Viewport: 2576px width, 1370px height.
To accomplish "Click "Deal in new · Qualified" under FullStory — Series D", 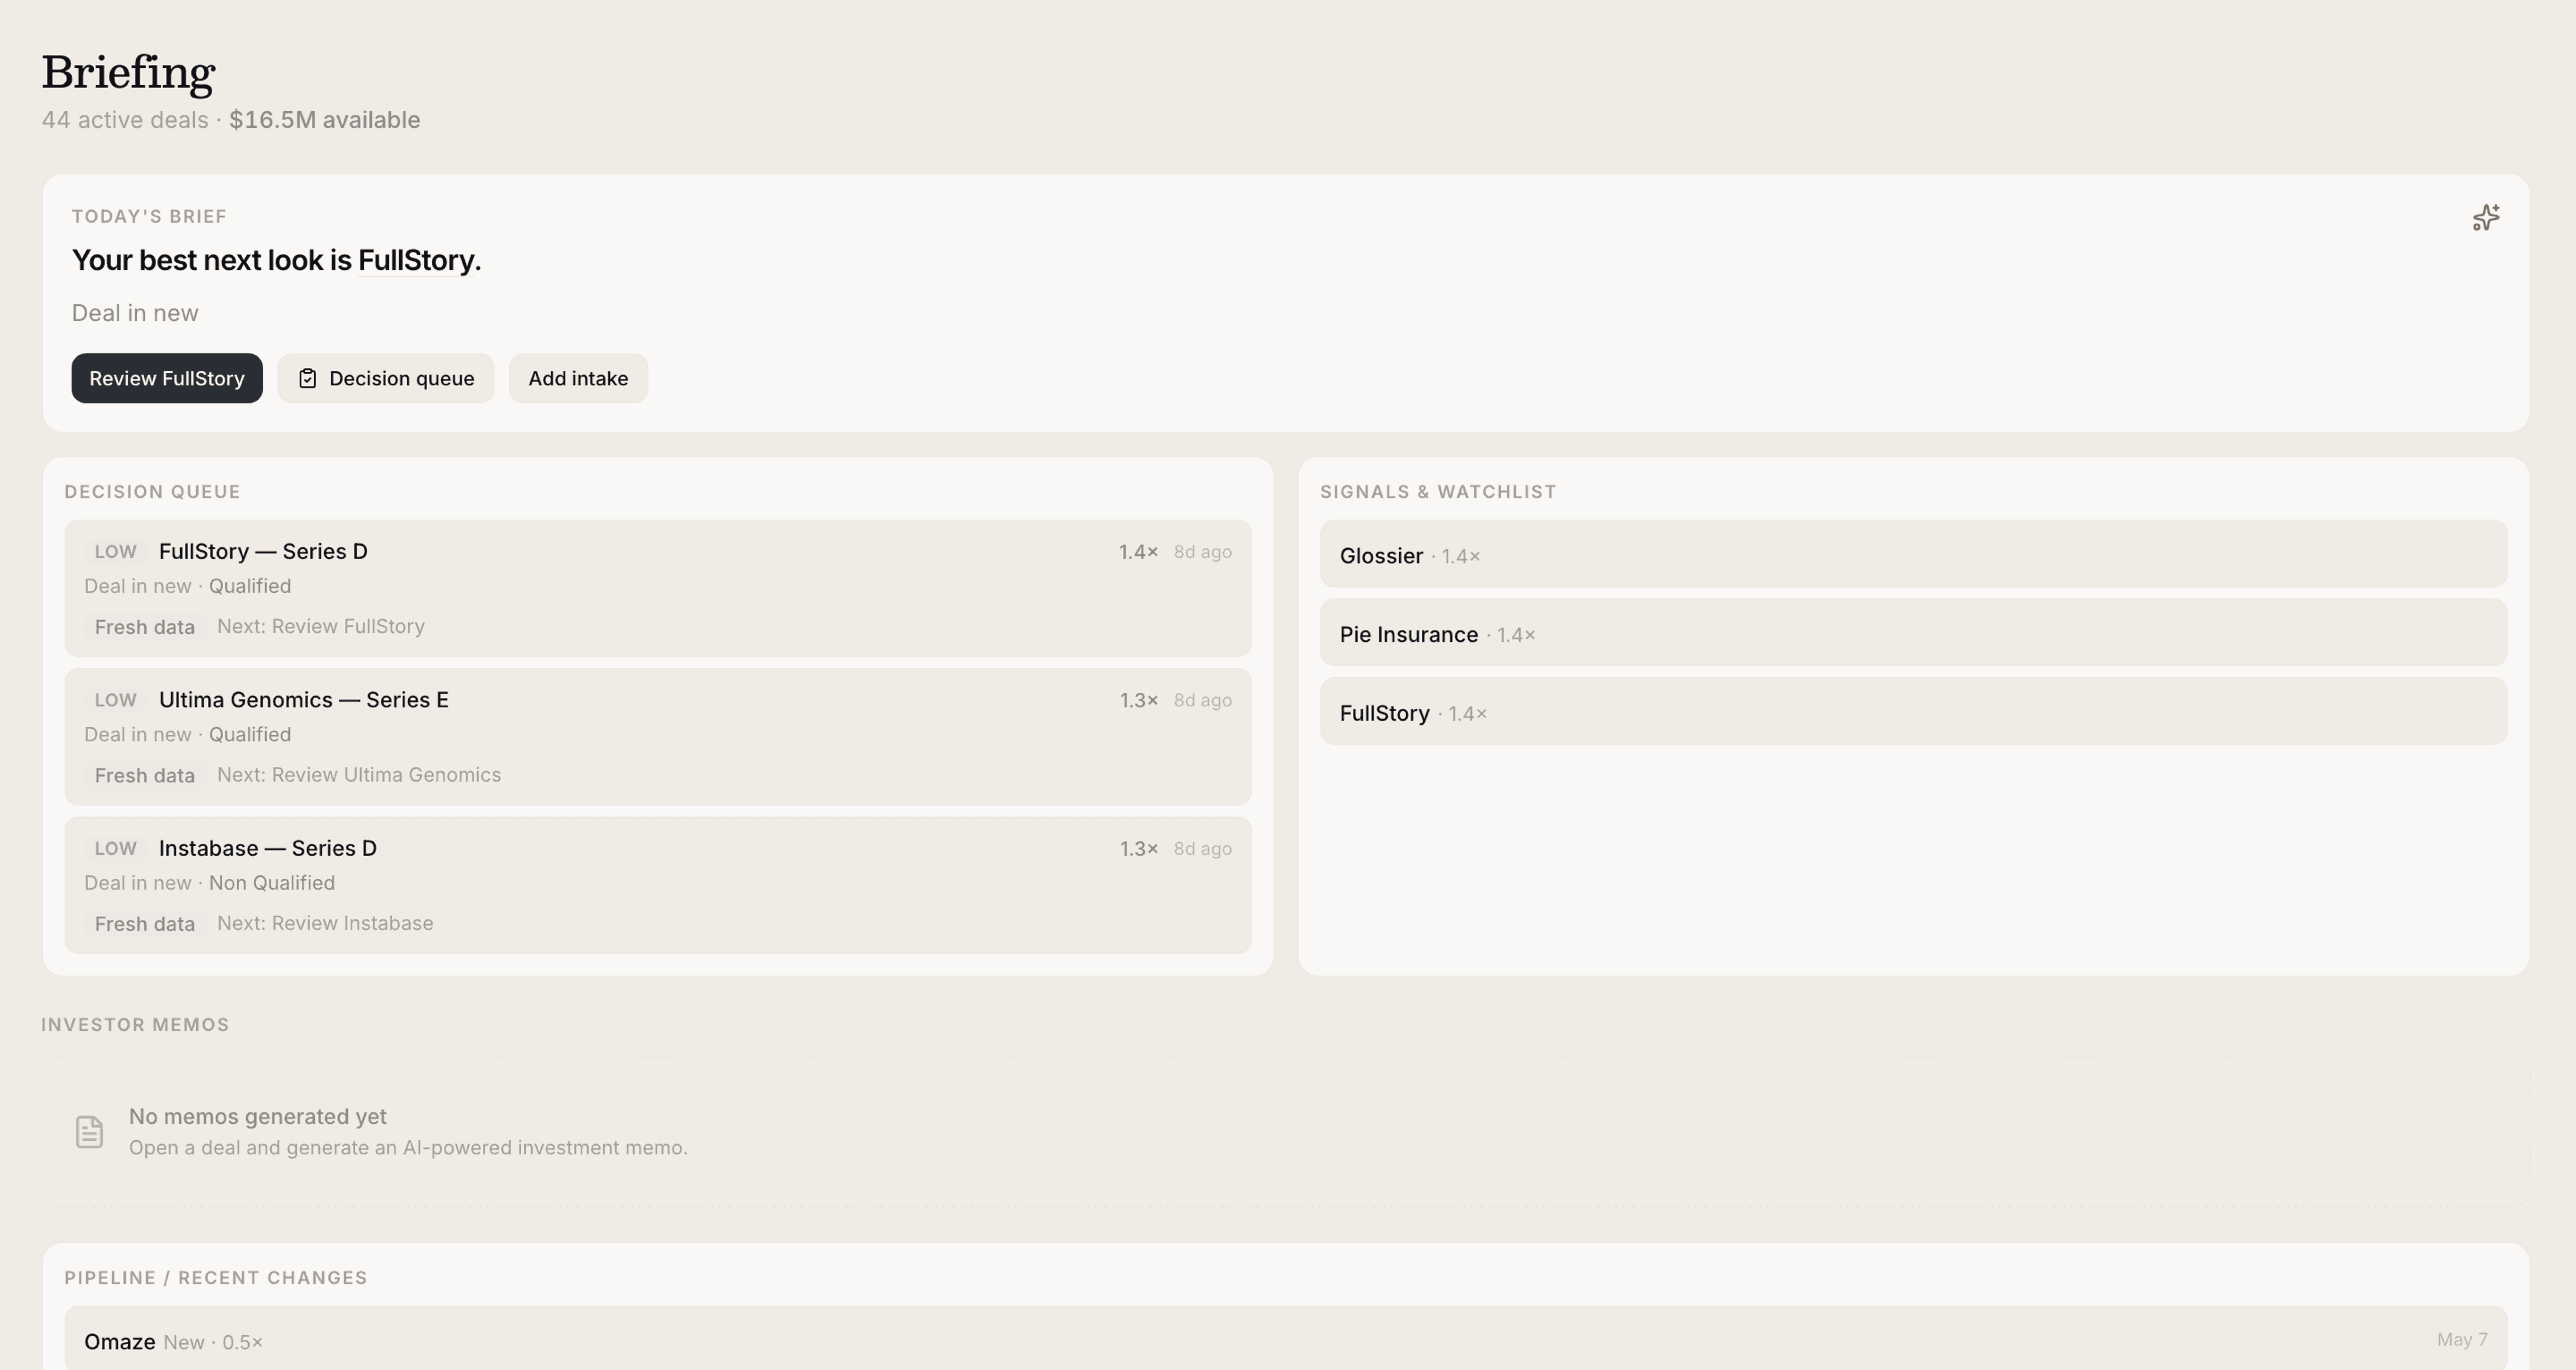I will [188, 586].
